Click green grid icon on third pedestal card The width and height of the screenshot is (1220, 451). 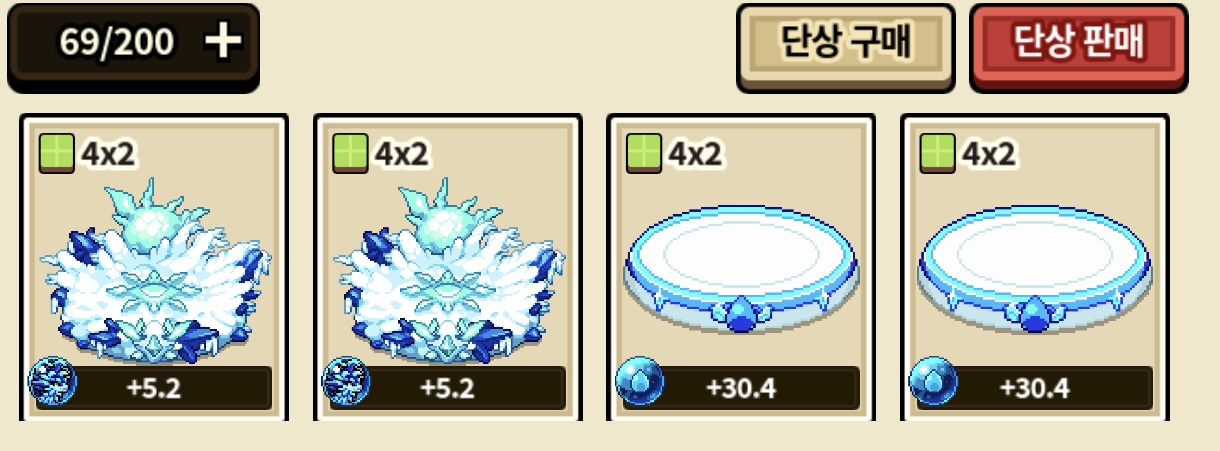[643, 154]
